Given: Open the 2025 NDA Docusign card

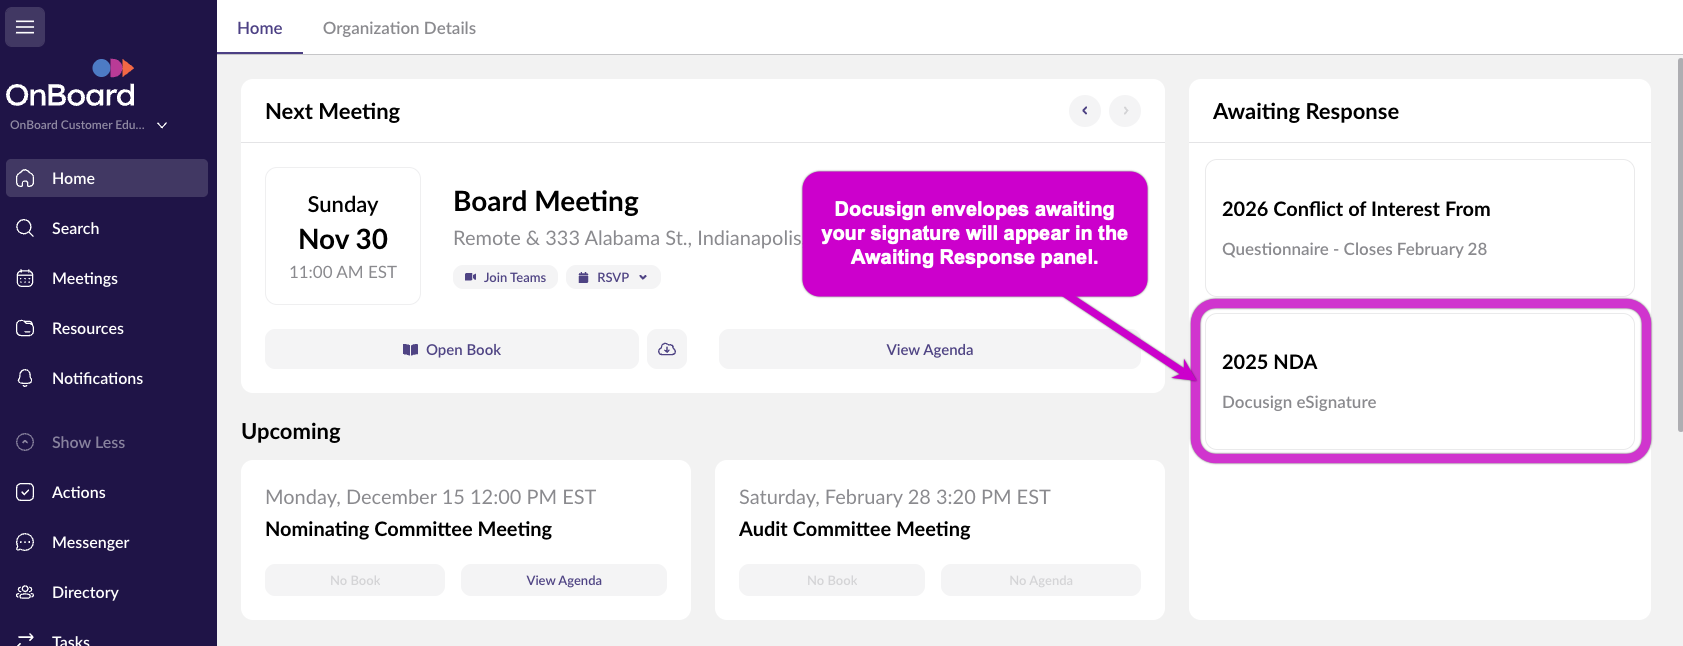Looking at the screenshot, I should pyautogui.click(x=1419, y=381).
